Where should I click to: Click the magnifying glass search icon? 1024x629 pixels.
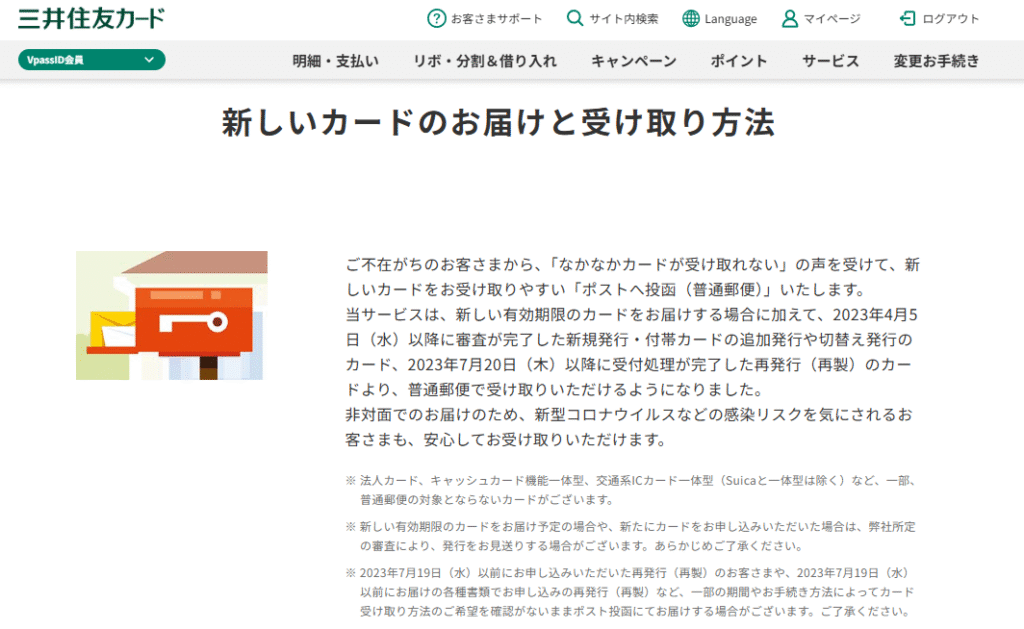point(575,18)
